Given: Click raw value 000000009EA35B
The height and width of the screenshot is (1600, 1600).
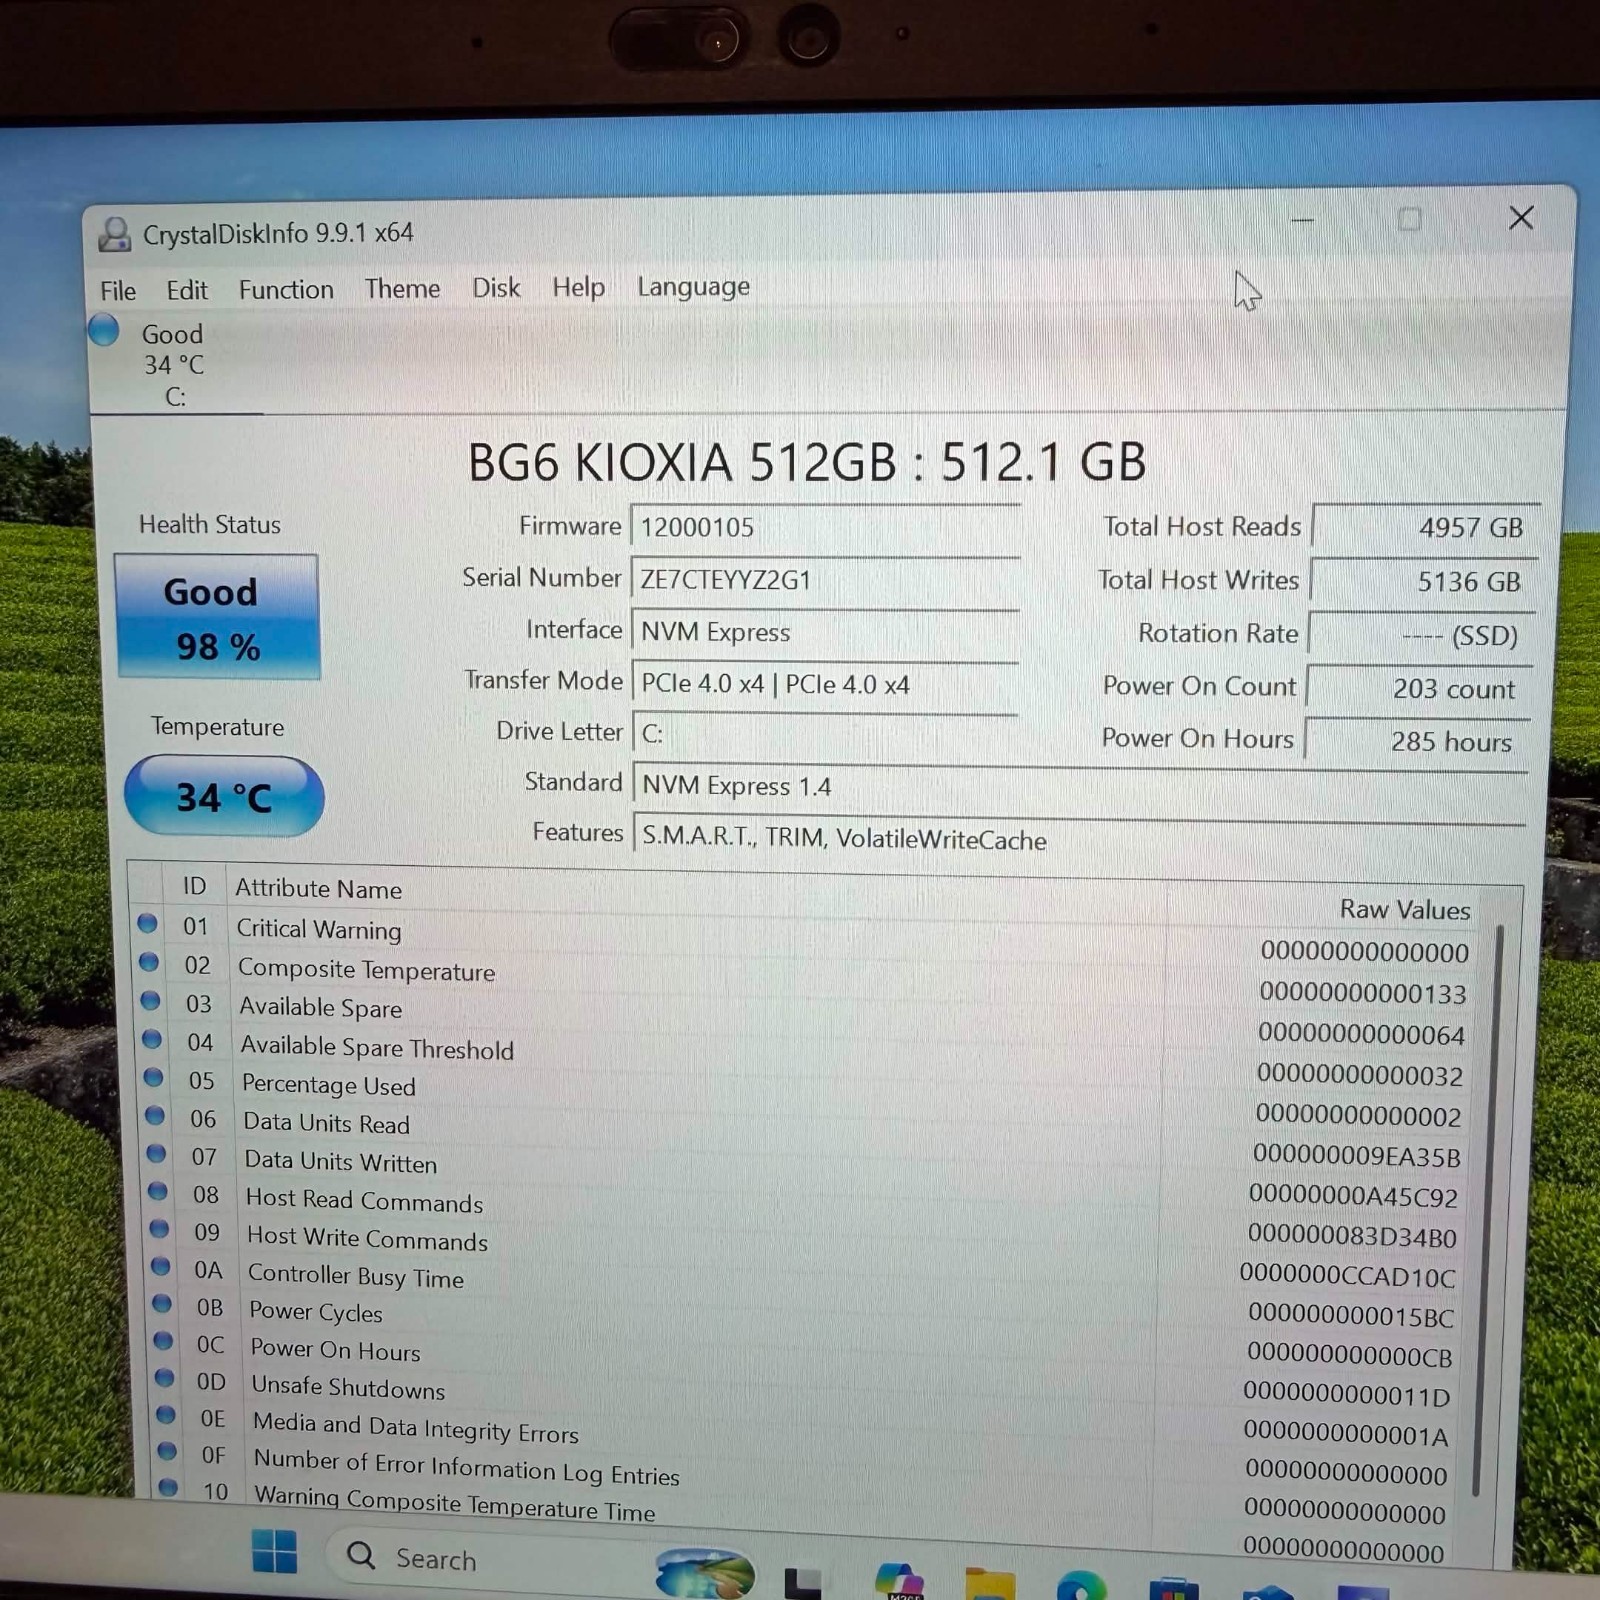Looking at the screenshot, I should click(1356, 1156).
